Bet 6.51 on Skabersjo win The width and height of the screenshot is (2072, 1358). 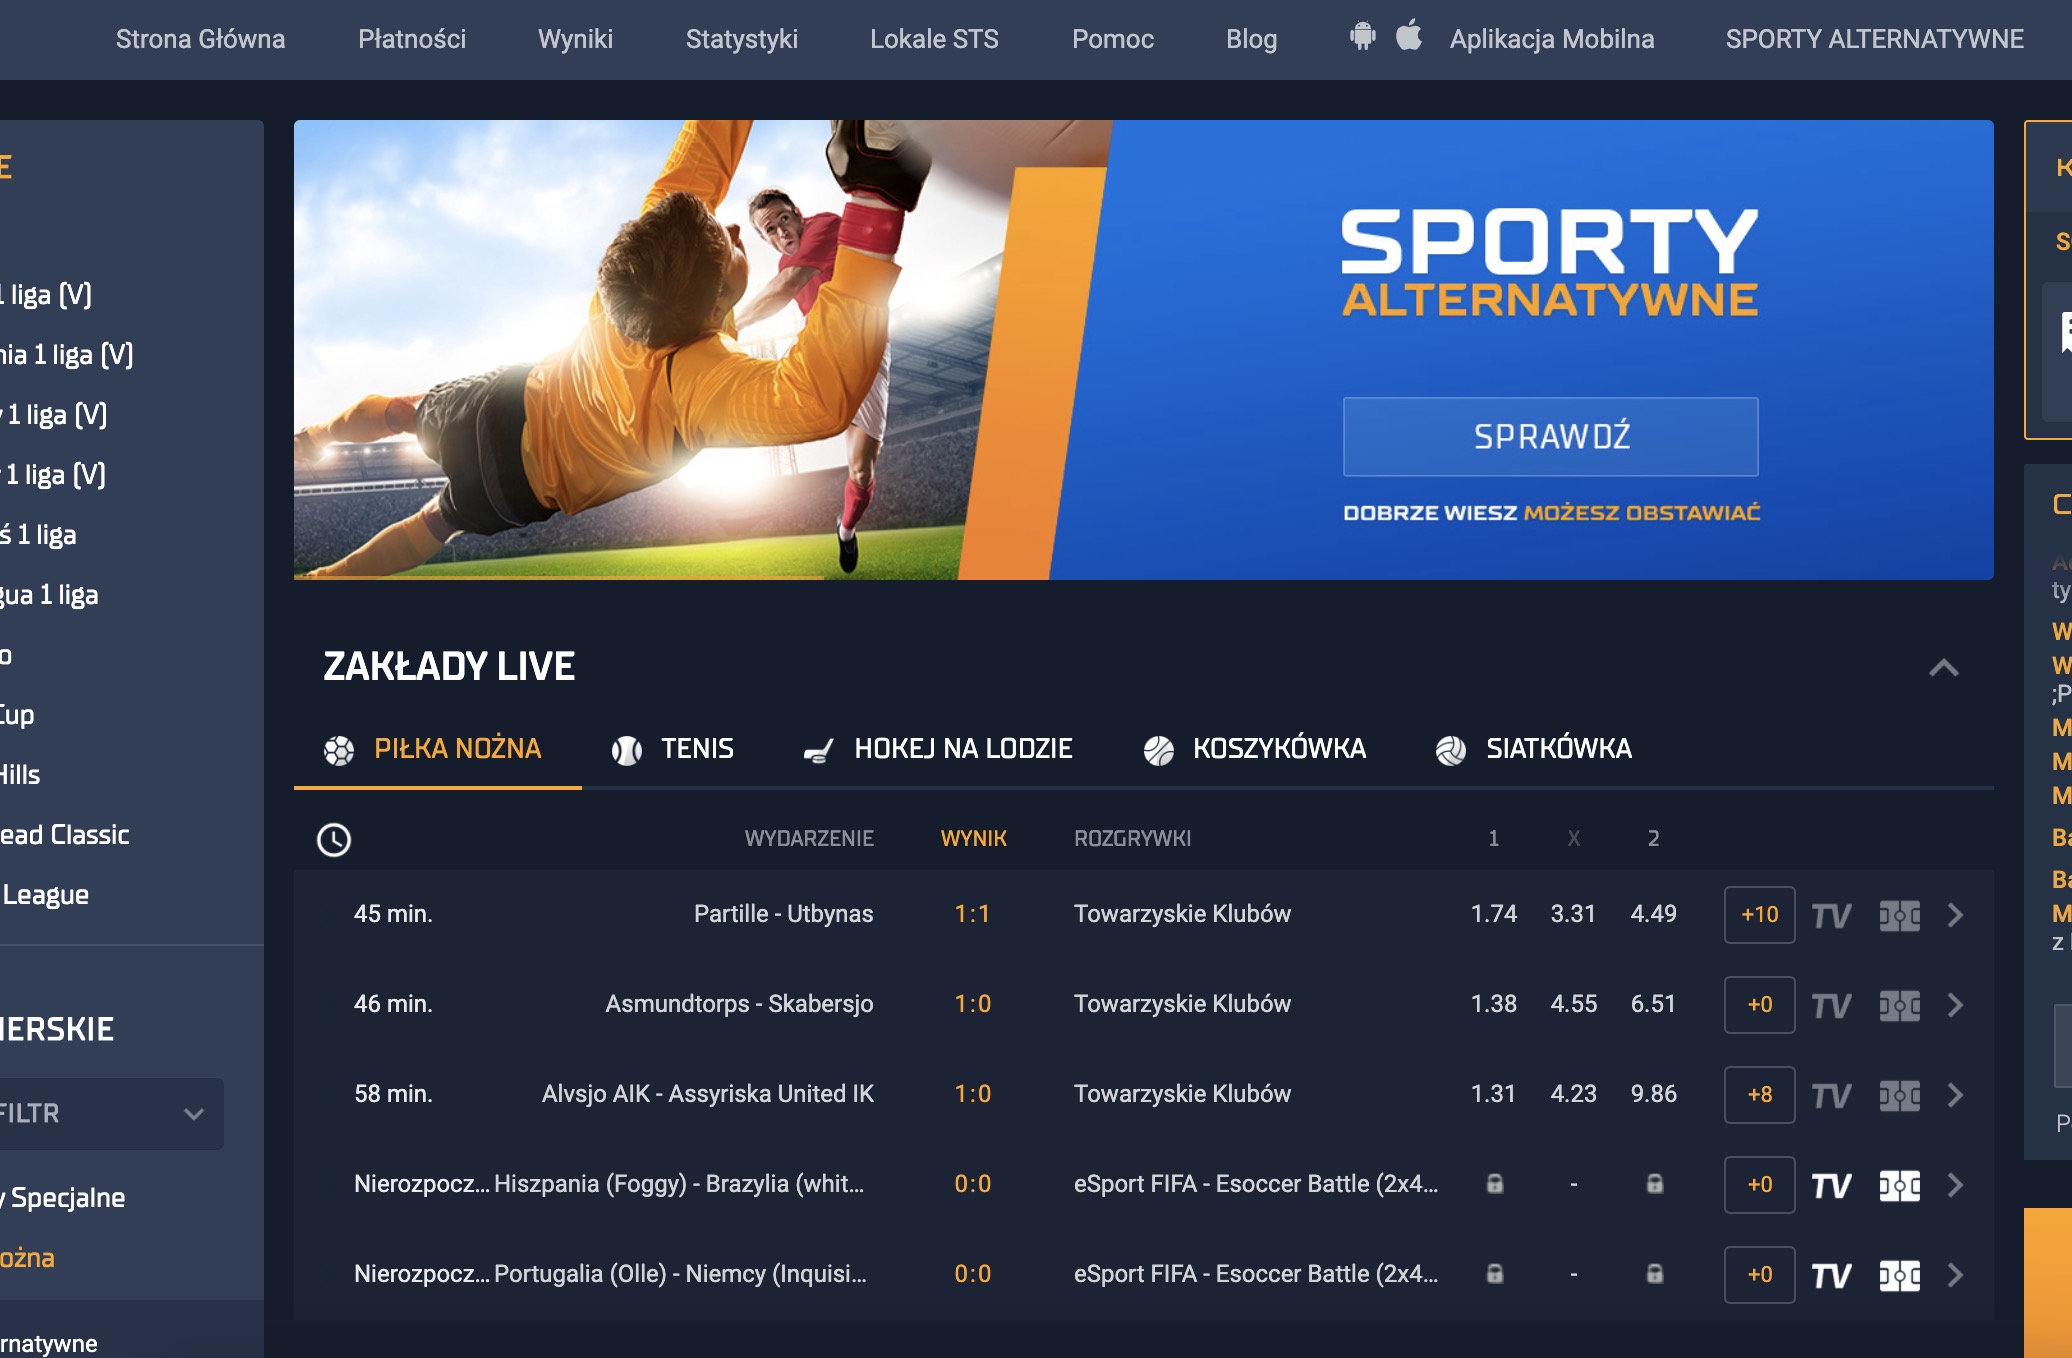(x=1653, y=1004)
